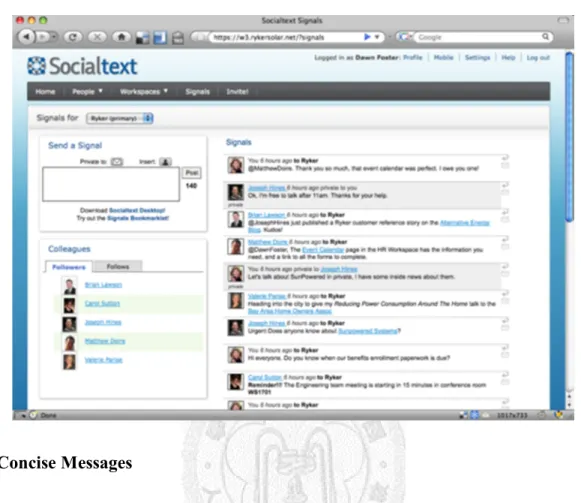
Task: Go to Home in the navigation bar
Action: (45, 92)
